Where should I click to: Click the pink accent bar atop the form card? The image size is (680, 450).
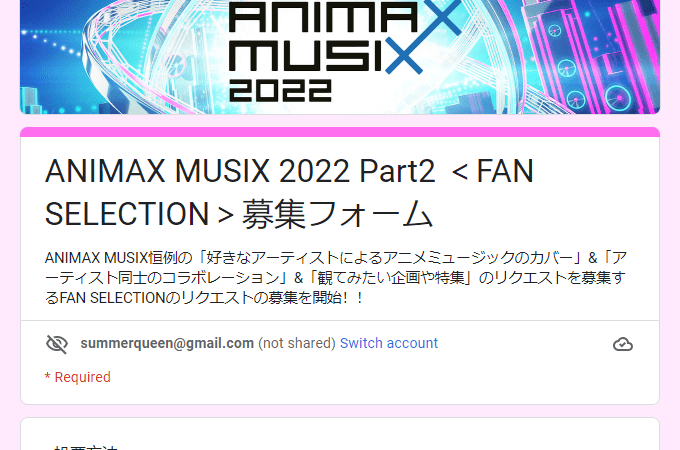pyautogui.click(x=340, y=132)
